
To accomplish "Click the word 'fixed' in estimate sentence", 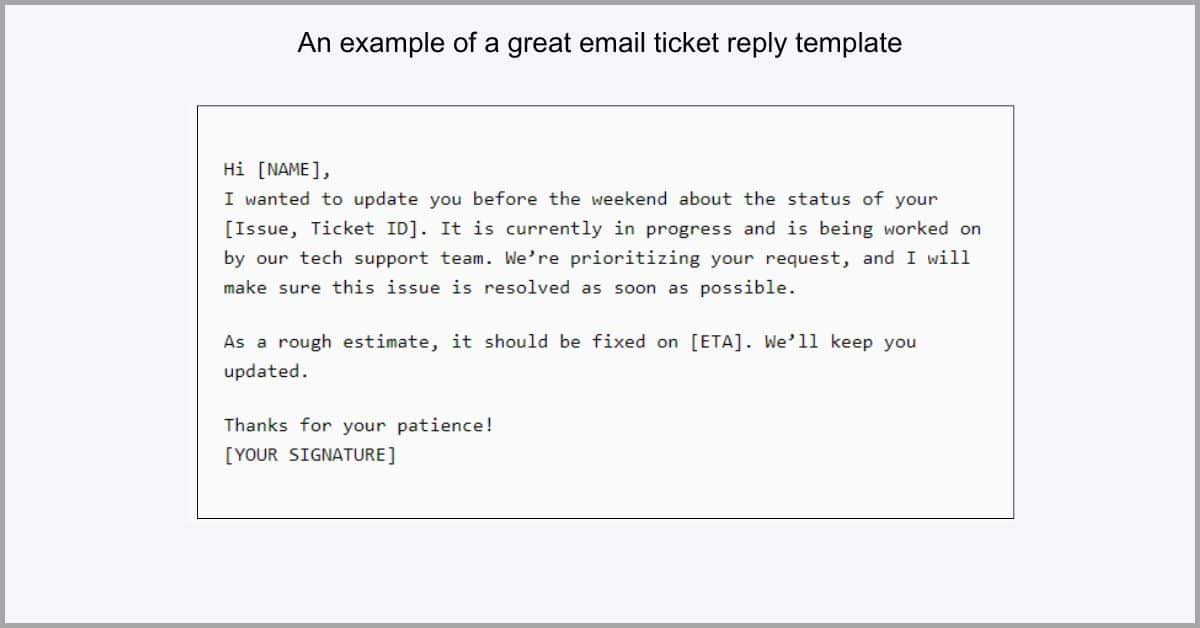I will click(x=618, y=342).
